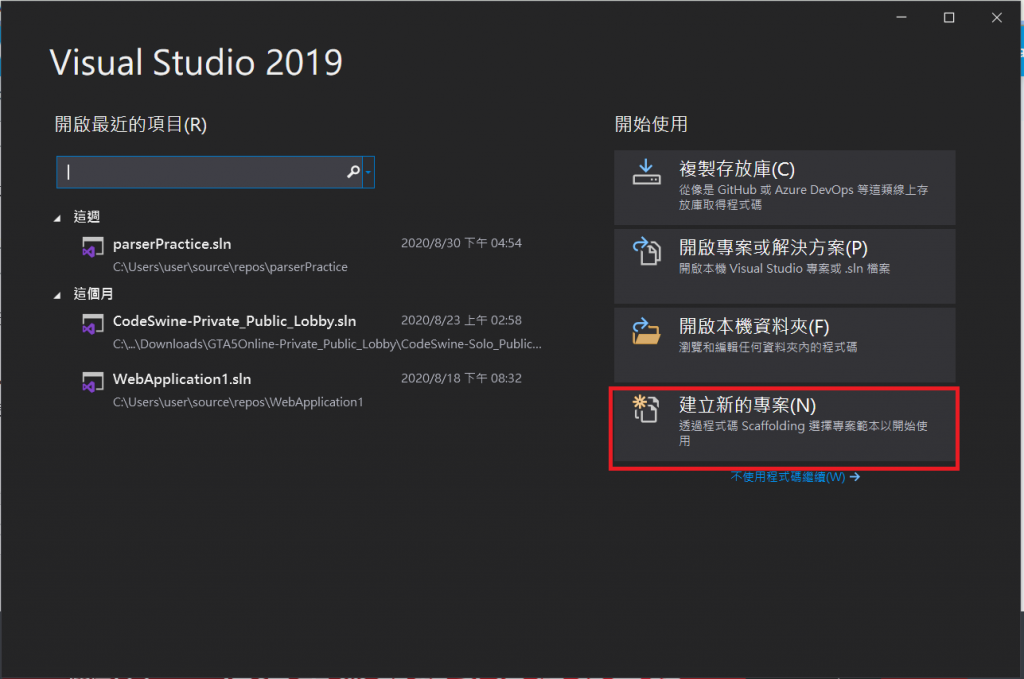
Task: Click the CodeSwine-Private_Public_Lobby.sln solution icon
Action: 92,324
